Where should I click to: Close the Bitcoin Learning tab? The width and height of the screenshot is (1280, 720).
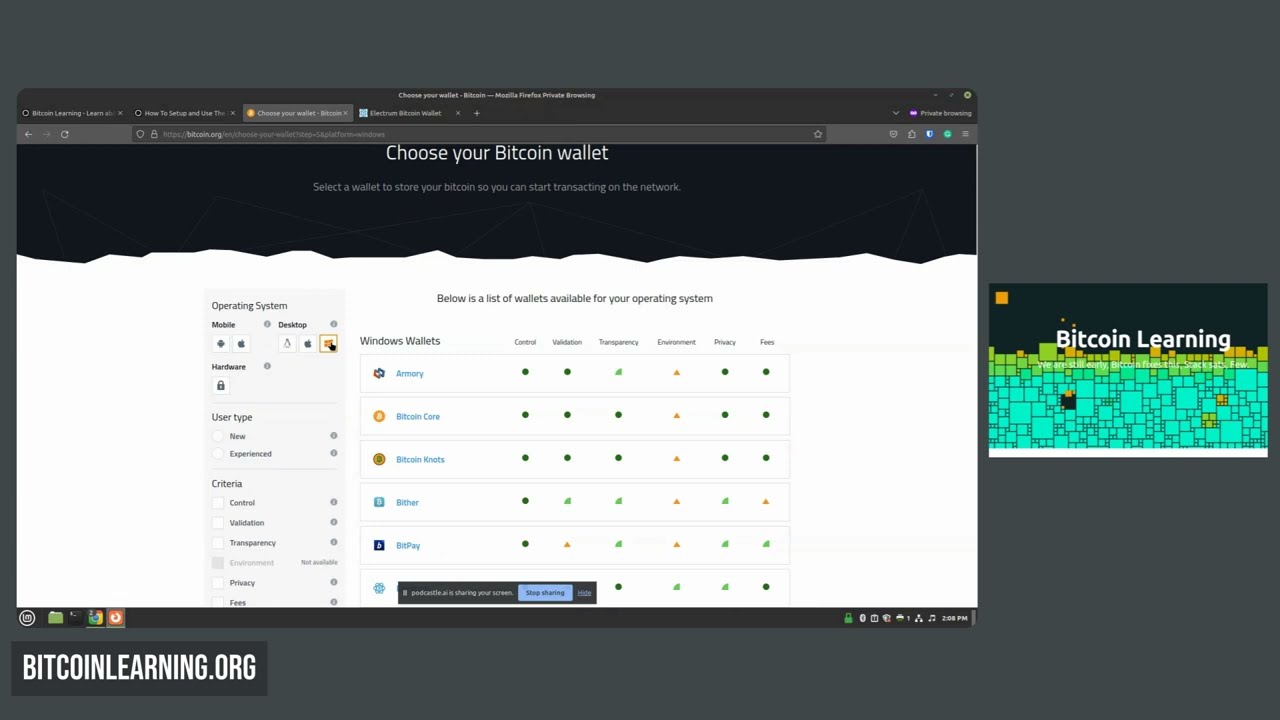120,113
